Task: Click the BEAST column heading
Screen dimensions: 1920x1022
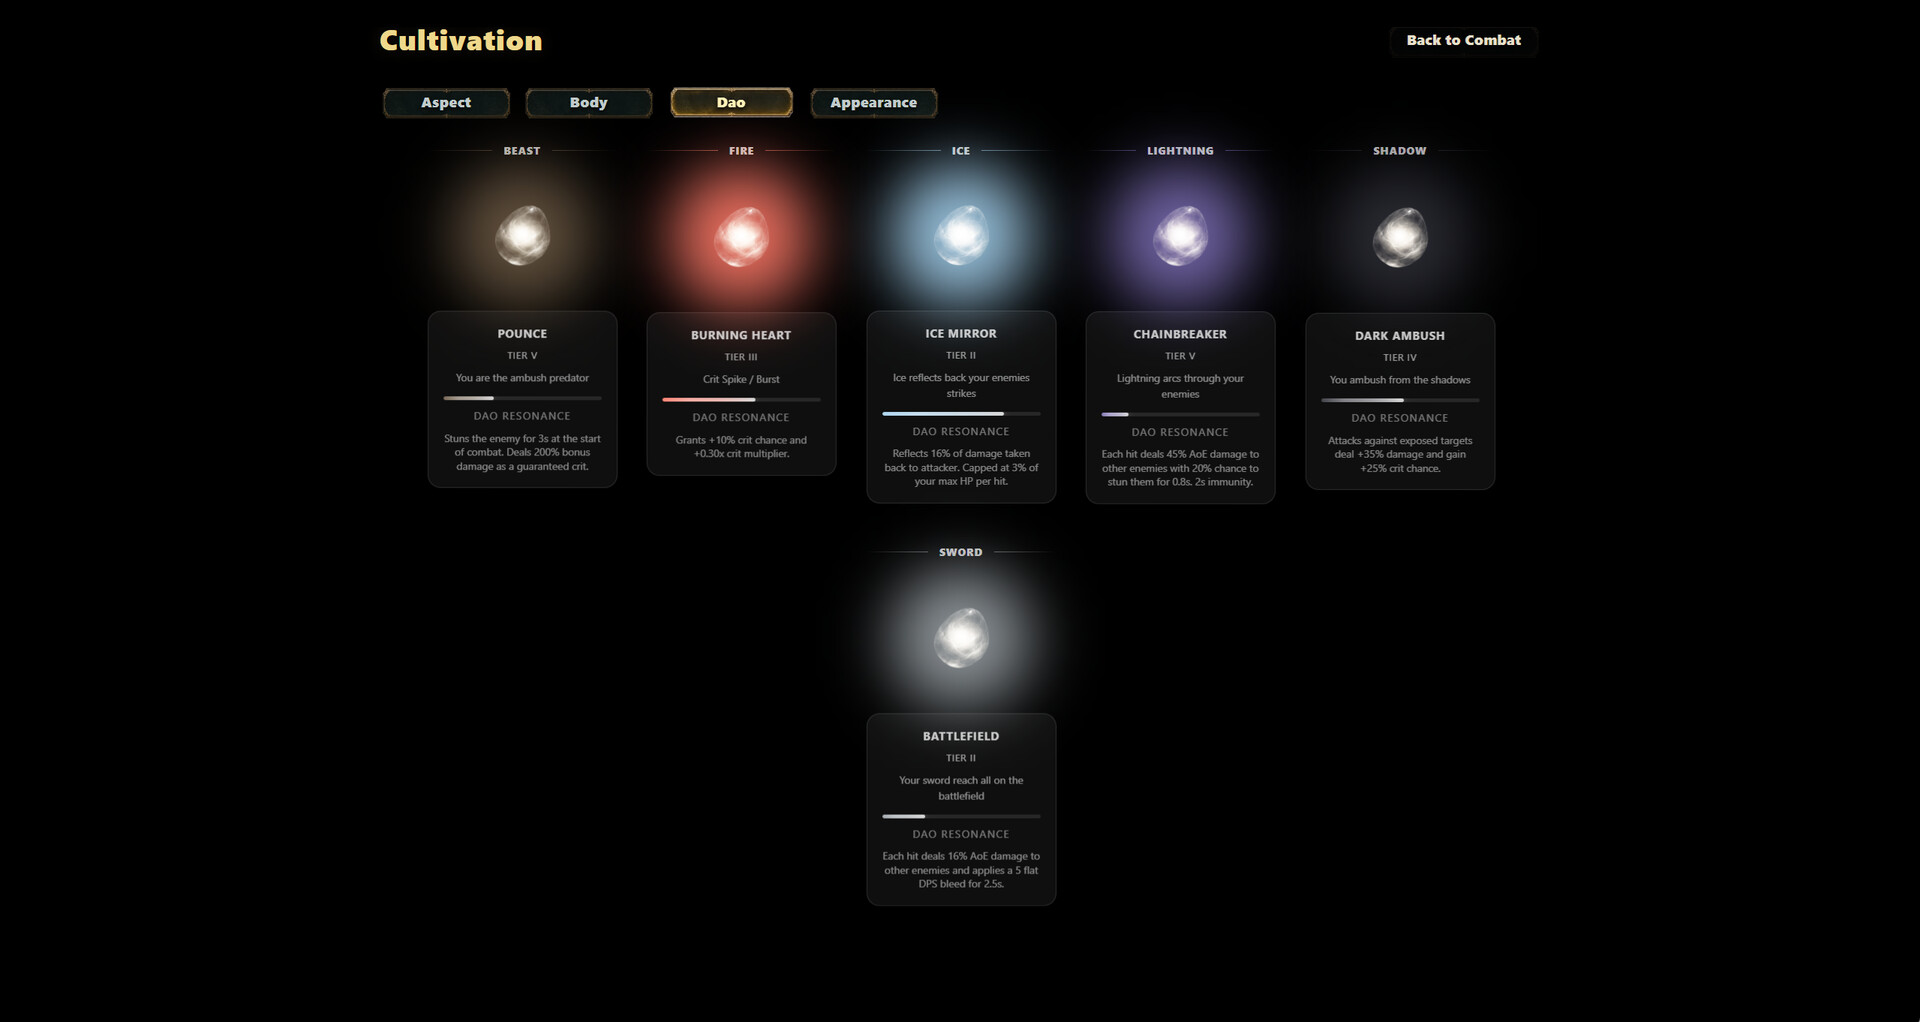Action: click(522, 151)
